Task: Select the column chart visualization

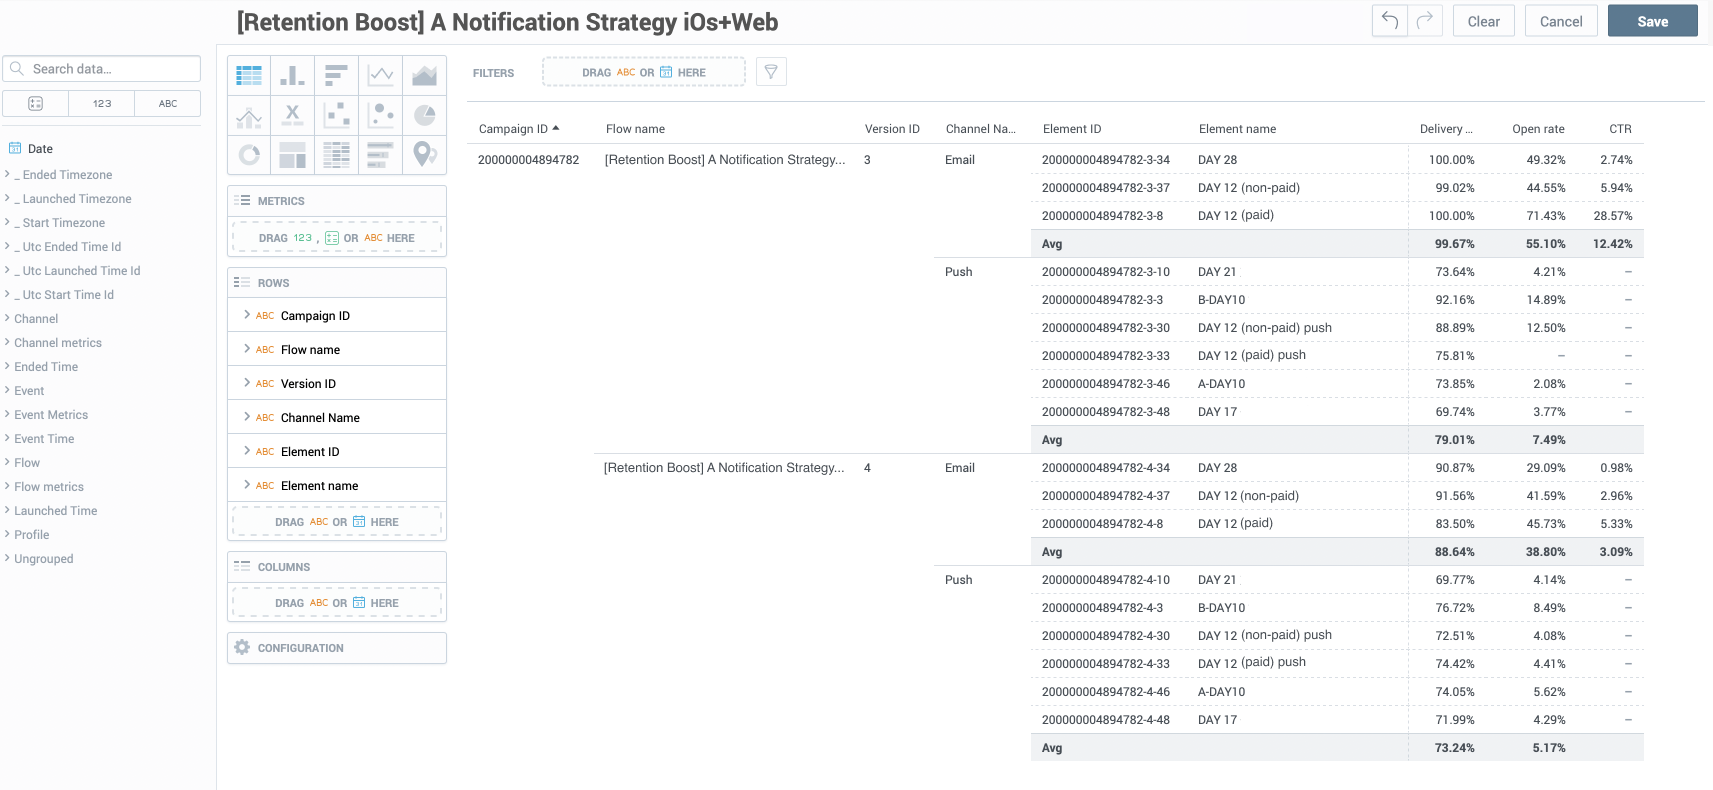Action: click(292, 75)
